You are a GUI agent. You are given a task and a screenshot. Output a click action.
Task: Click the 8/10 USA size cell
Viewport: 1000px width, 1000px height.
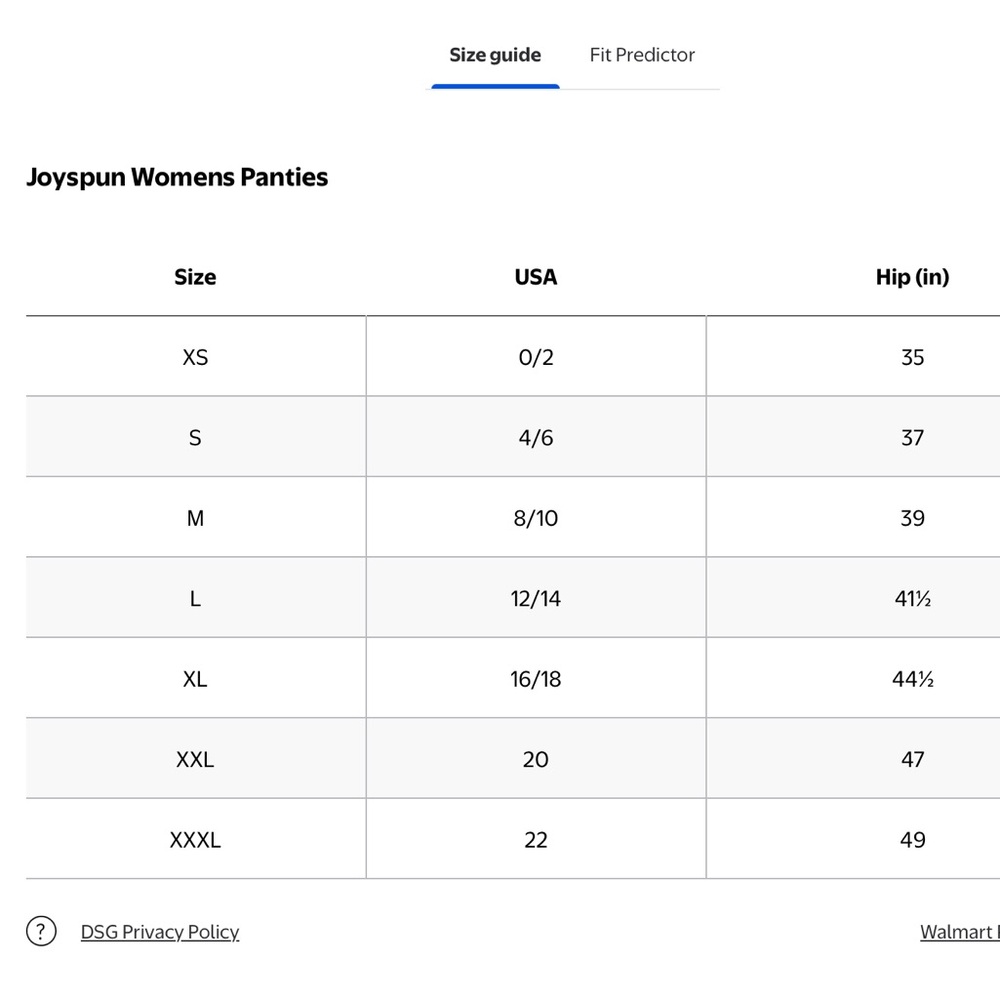pyautogui.click(x=536, y=518)
